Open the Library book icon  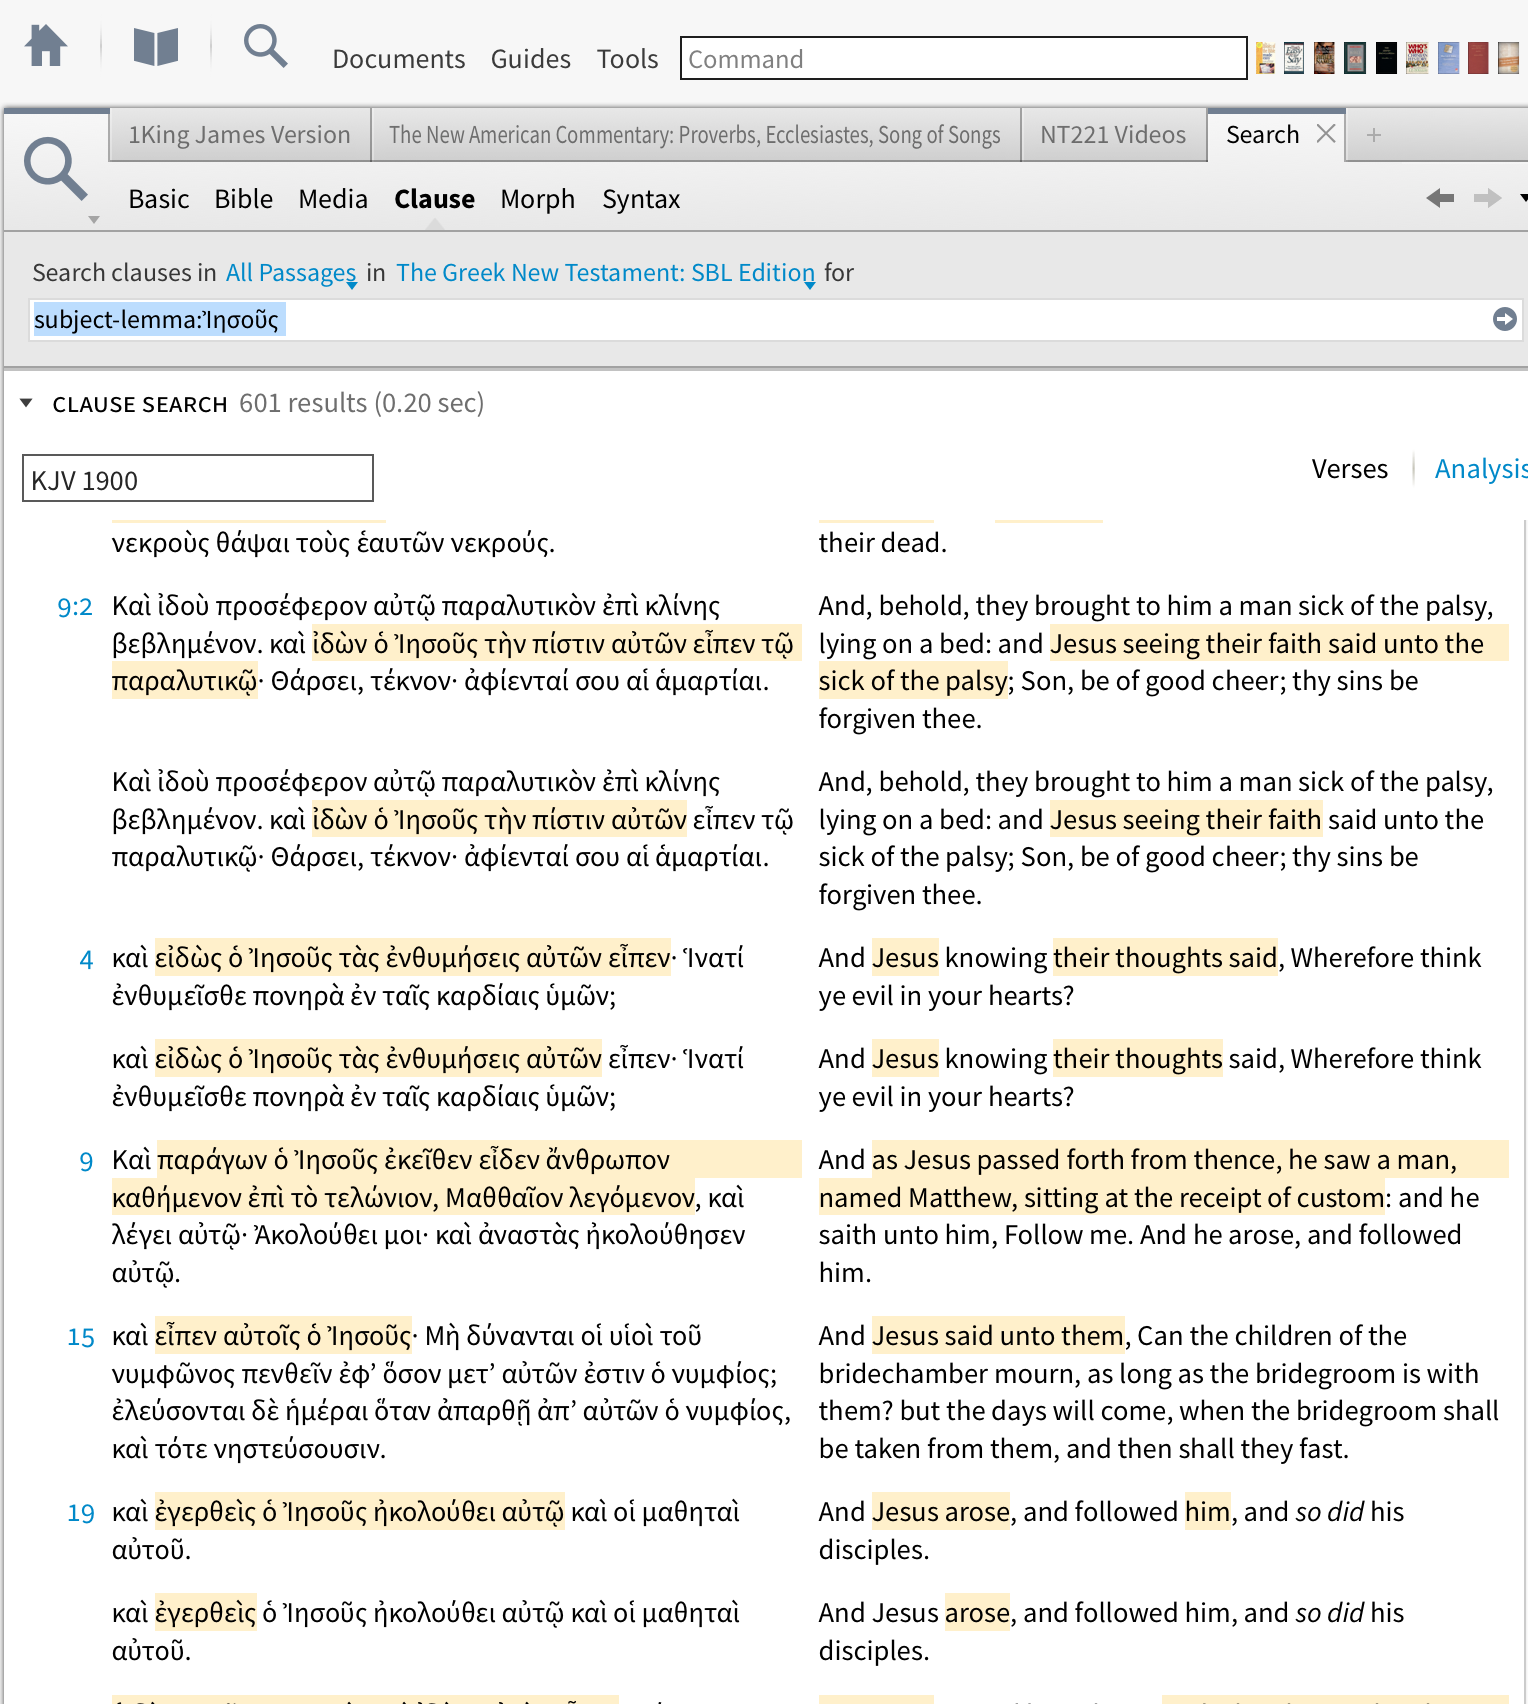click(155, 46)
